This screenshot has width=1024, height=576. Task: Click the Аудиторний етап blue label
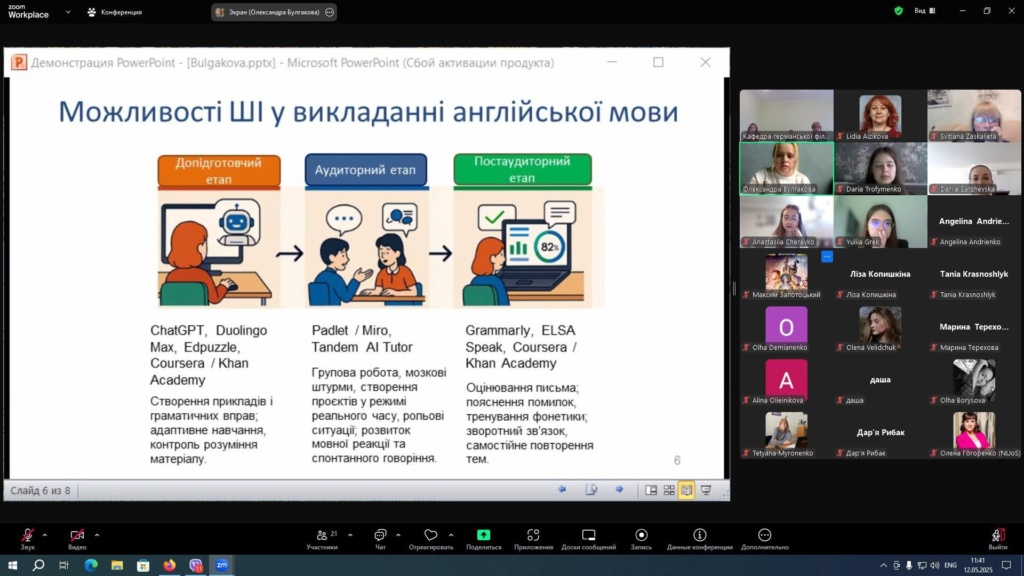(x=366, y=170)
